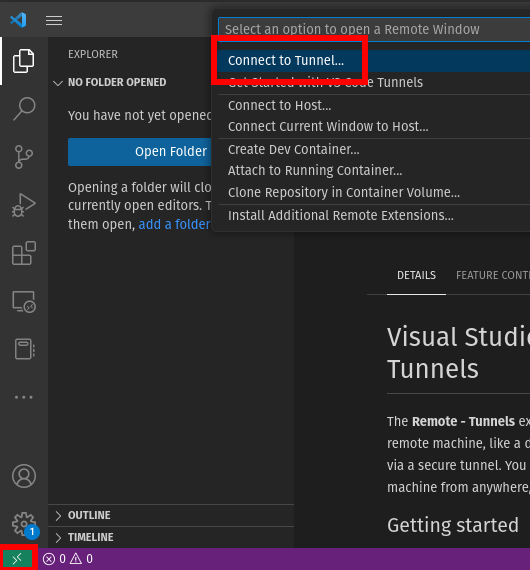Open the Source Control view icon
Screen dimensions: 530x570
click(x=24, y=157)
